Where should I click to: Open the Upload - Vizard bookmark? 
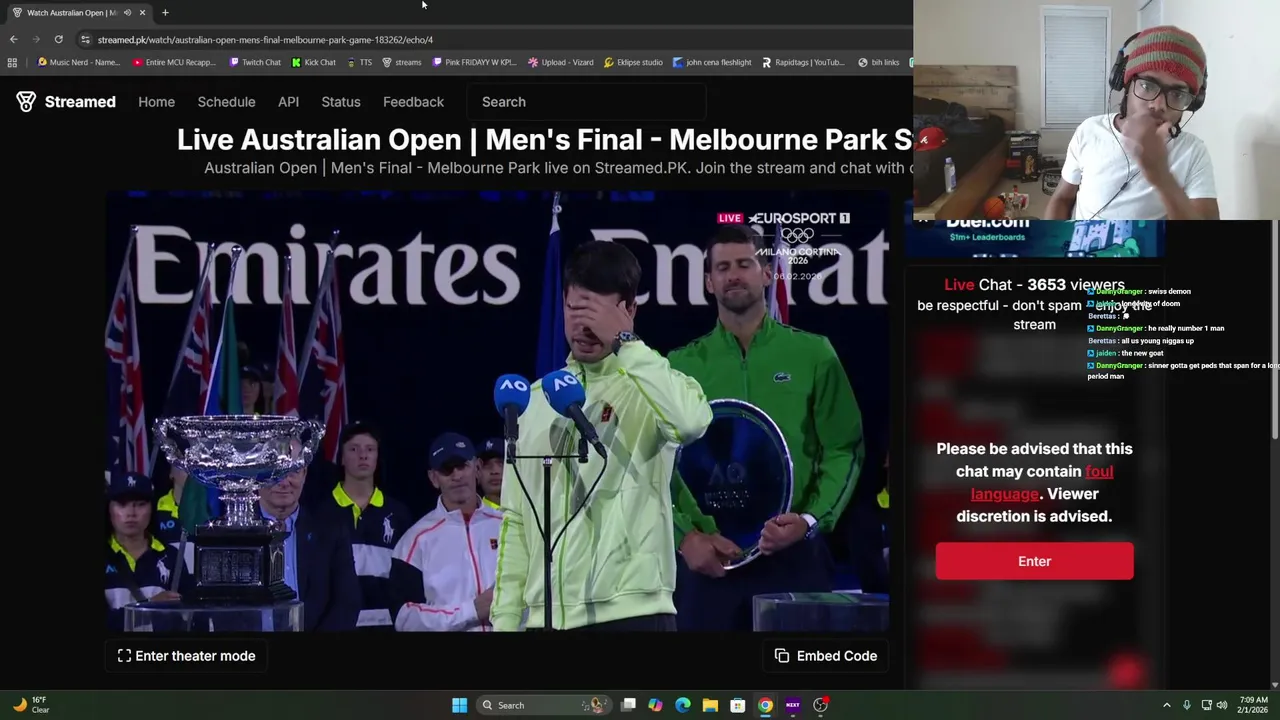coord(561,62)
